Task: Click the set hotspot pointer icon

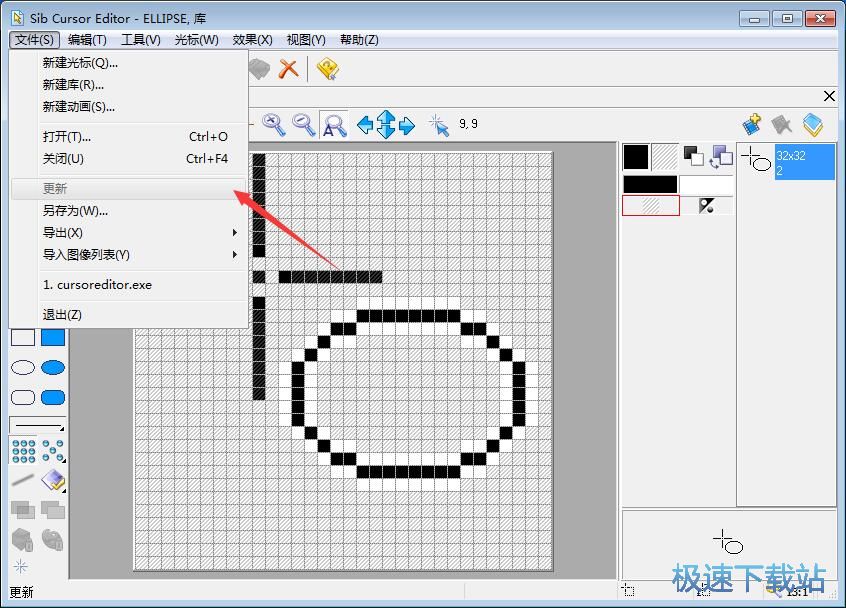Action: [439, 124]
